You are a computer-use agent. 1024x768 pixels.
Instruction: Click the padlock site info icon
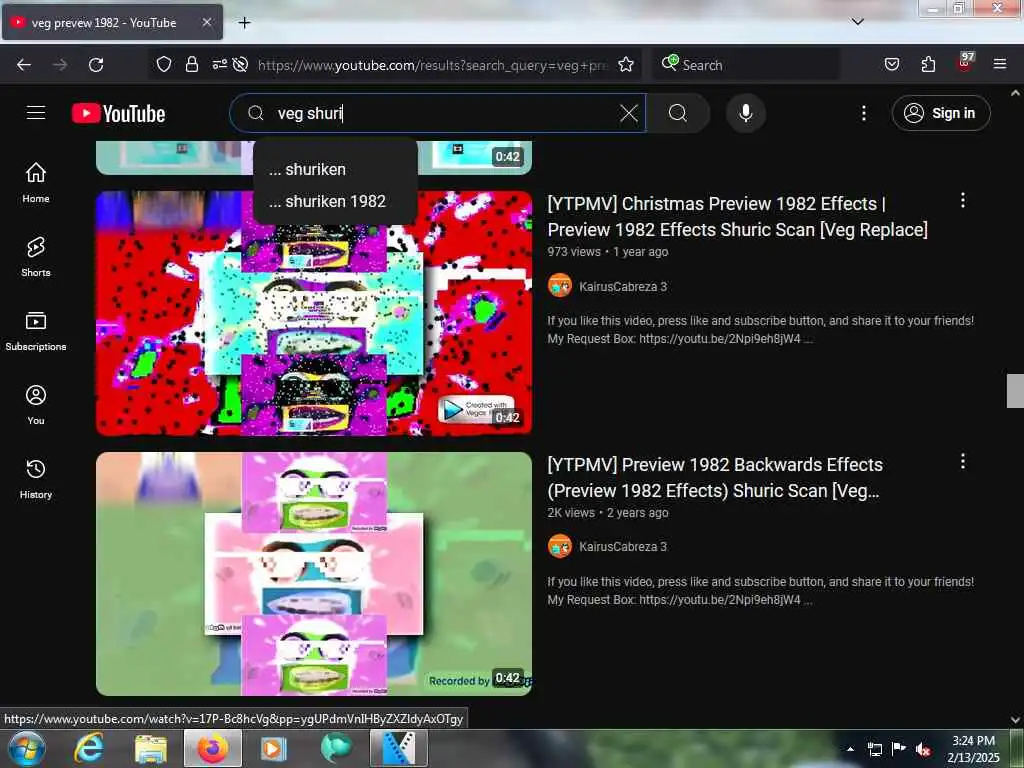[x=191, y=65]
